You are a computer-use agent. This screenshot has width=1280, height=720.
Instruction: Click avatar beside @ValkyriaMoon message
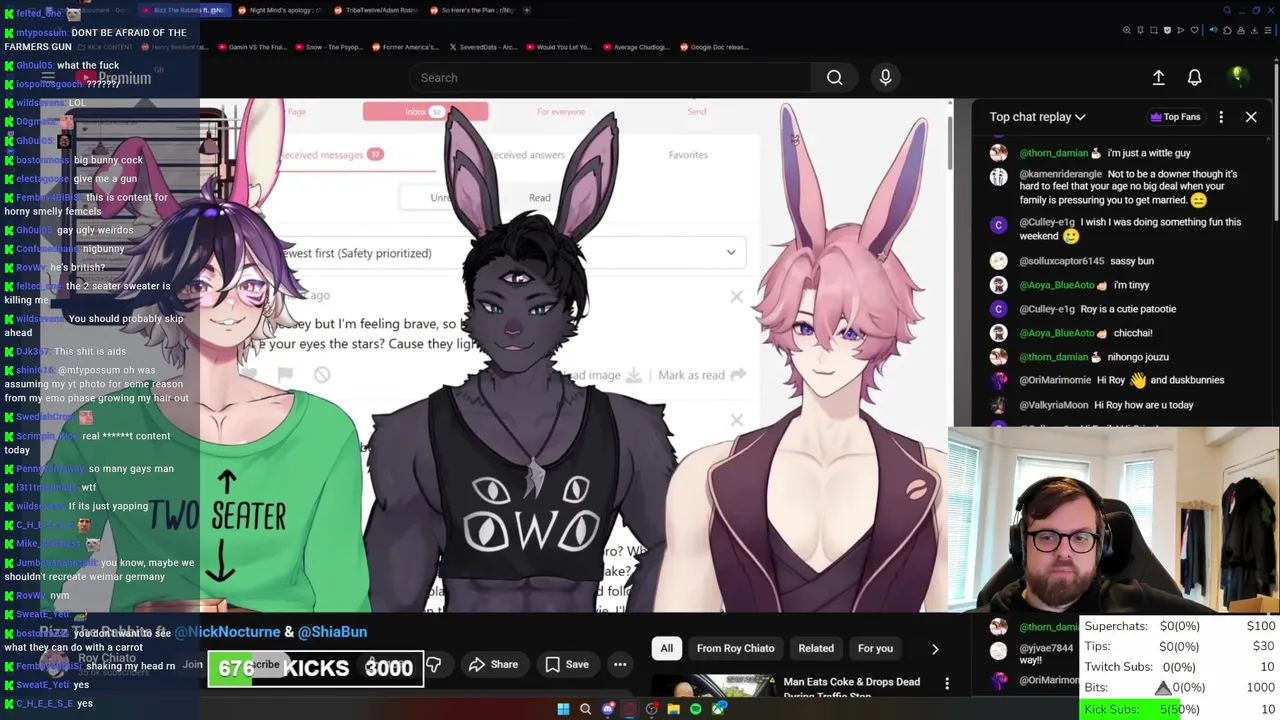coord(998,405)
